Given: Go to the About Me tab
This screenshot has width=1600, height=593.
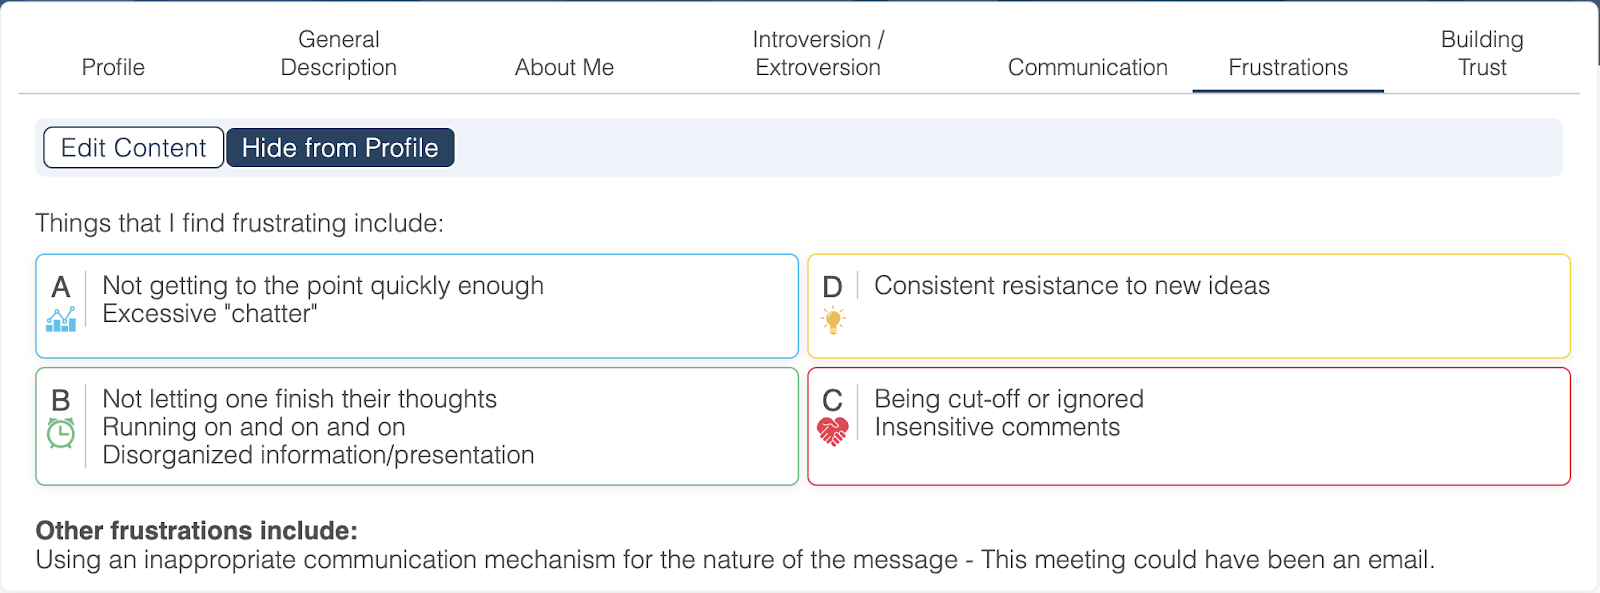Looking at the screenshot, I should point(564,67).
